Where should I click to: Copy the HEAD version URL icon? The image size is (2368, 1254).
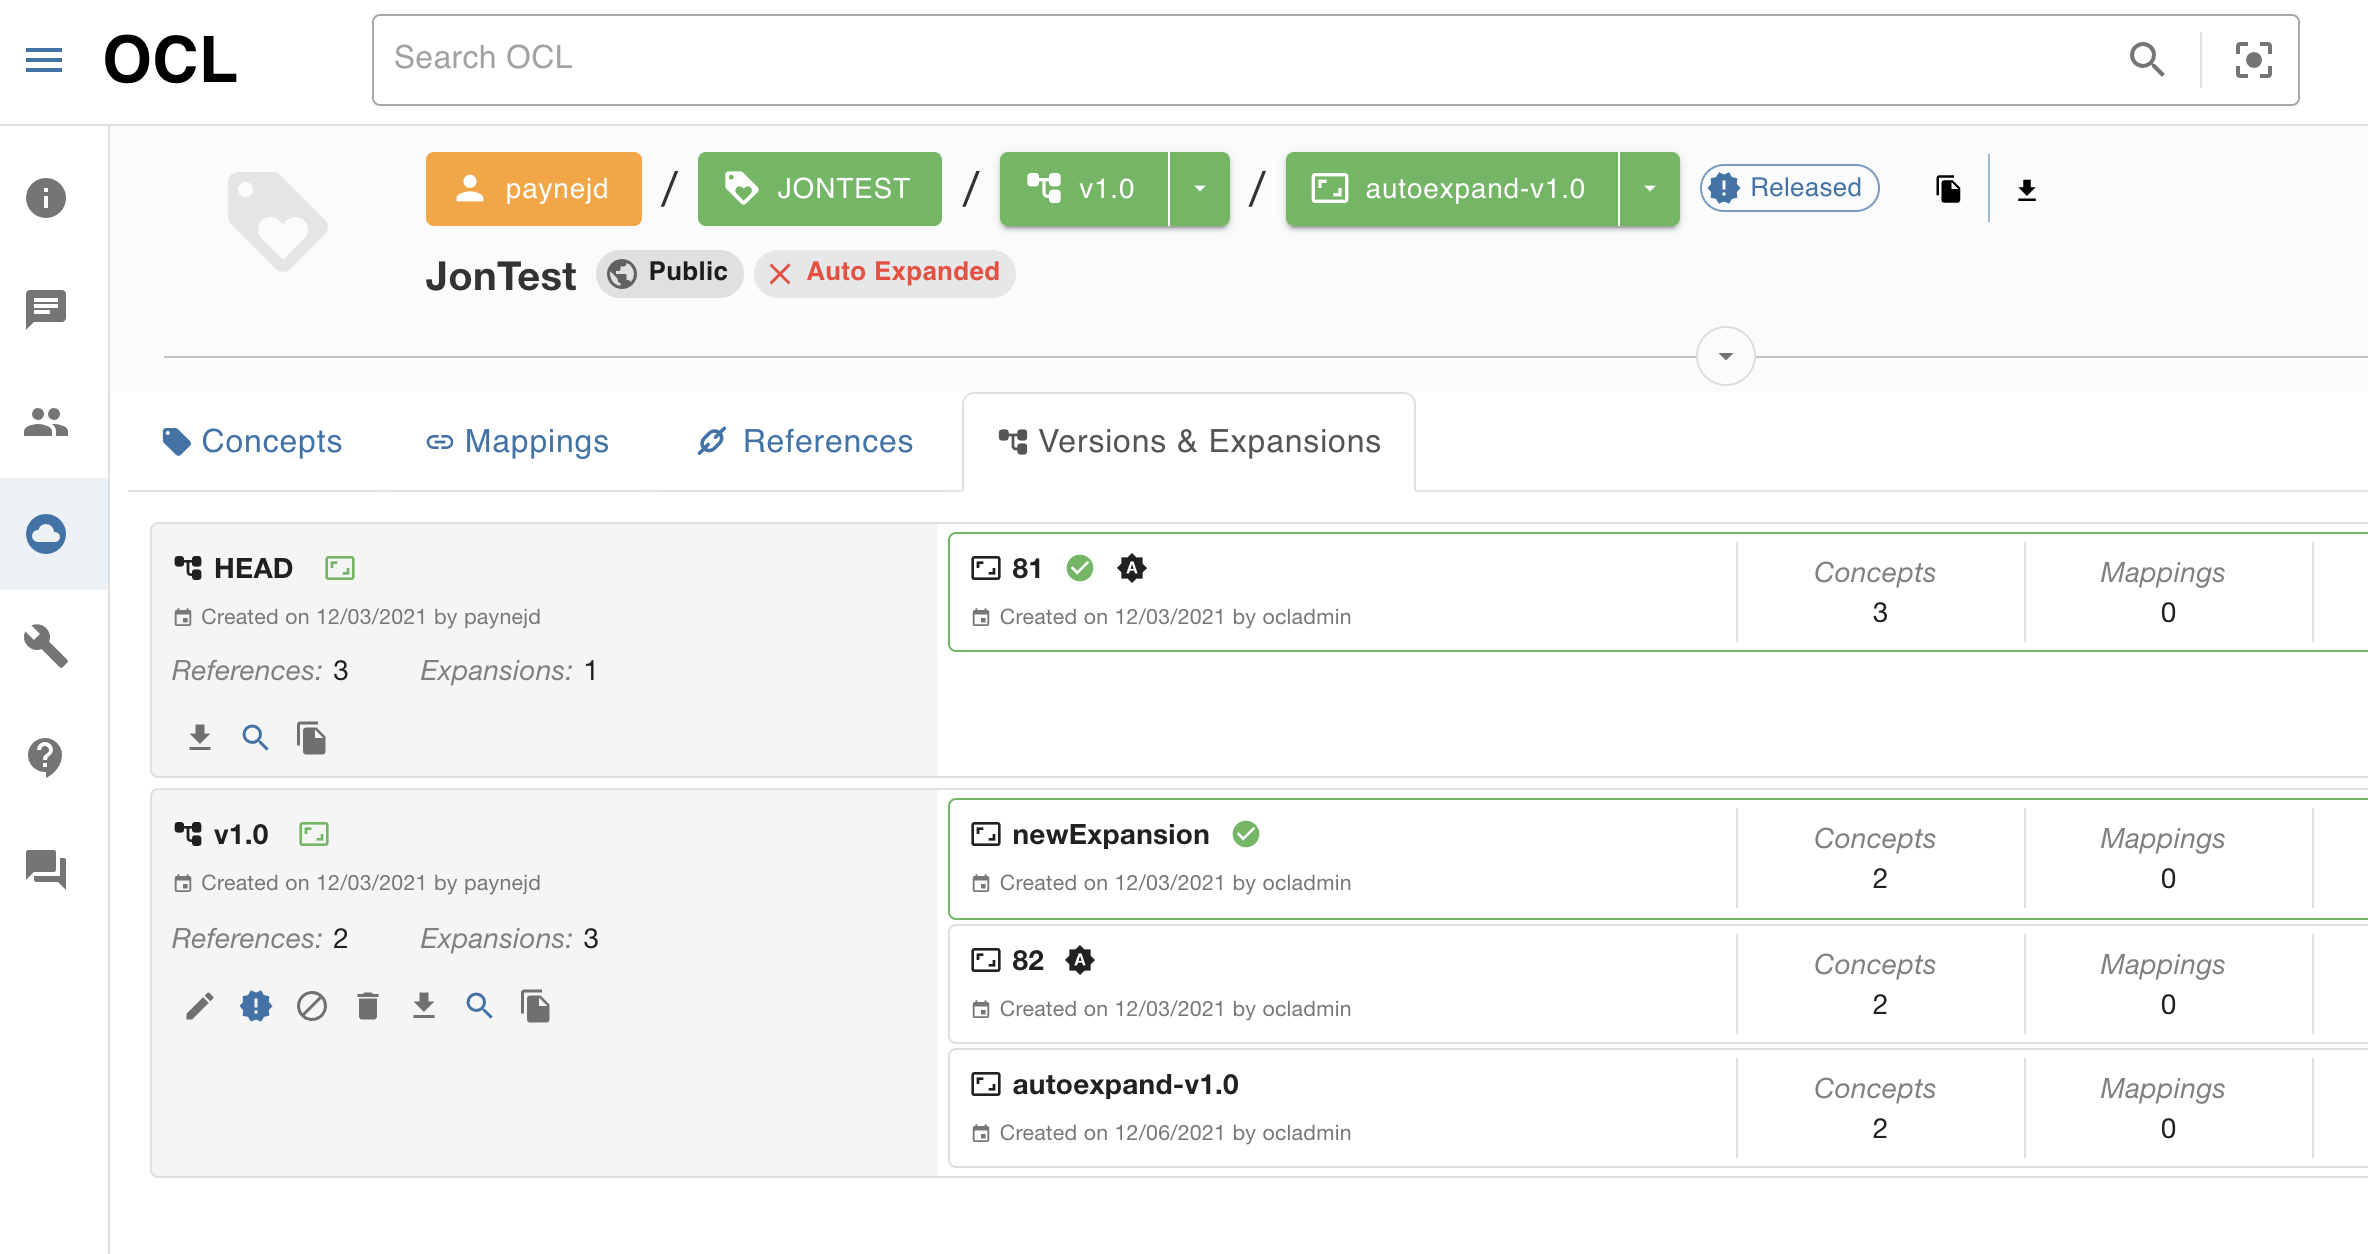(311, 737)
